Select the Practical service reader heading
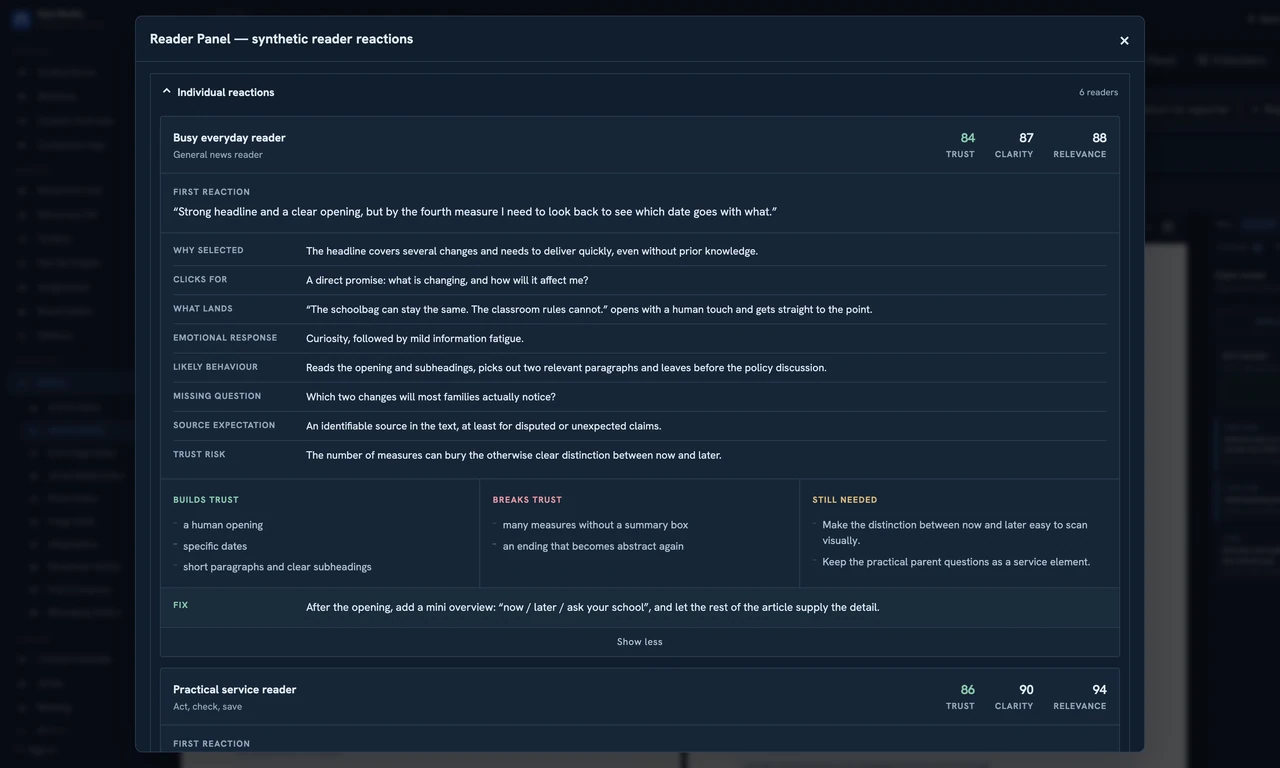1280x768 pixels. (235, 690)
